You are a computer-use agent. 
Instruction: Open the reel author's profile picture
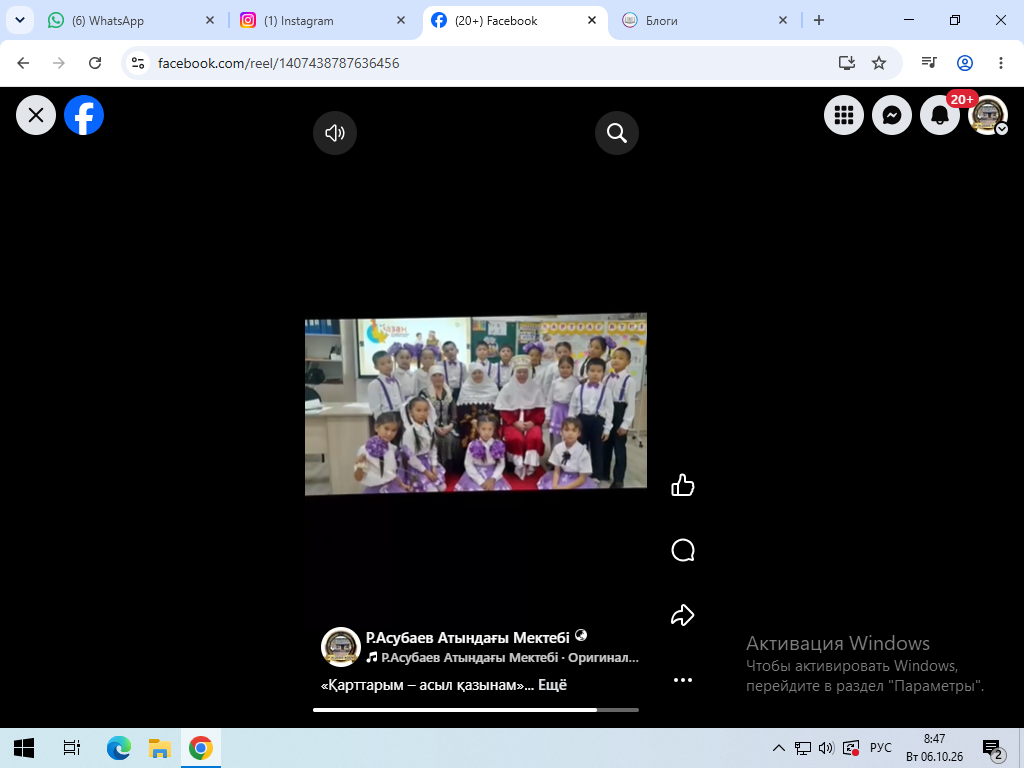pos(341,647)
